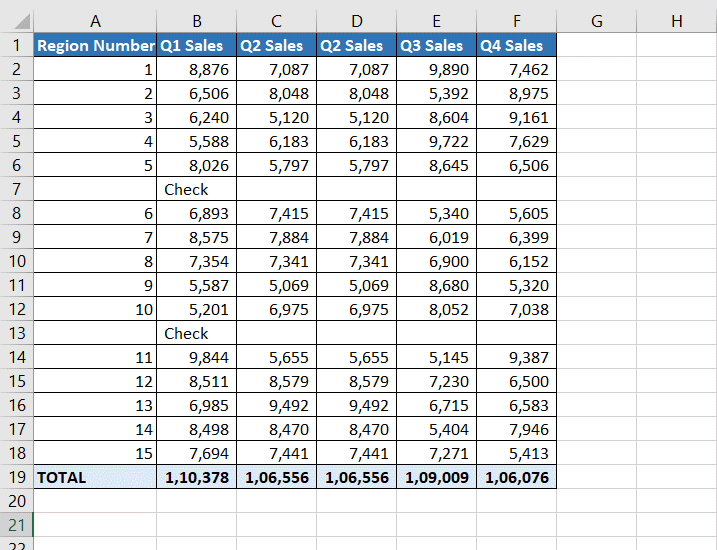
Task: Select Region Number 10 cell in column A
Action: click(x=95, y=309)
